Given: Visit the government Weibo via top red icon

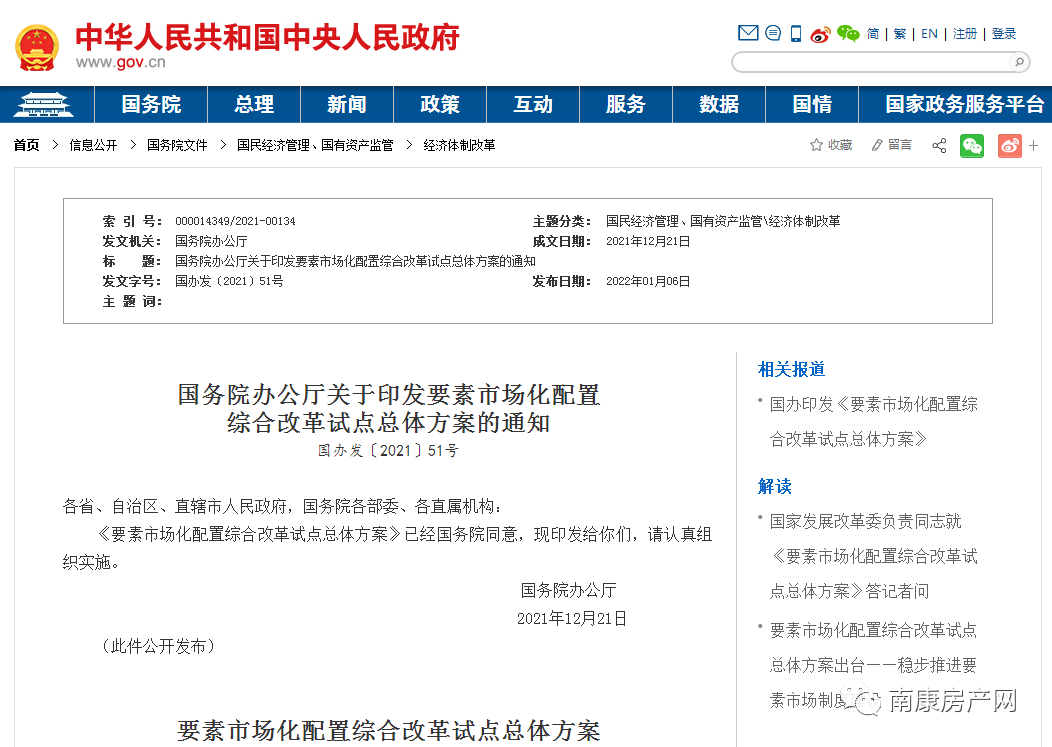Looking at the screenshot, I should [820, 33].
